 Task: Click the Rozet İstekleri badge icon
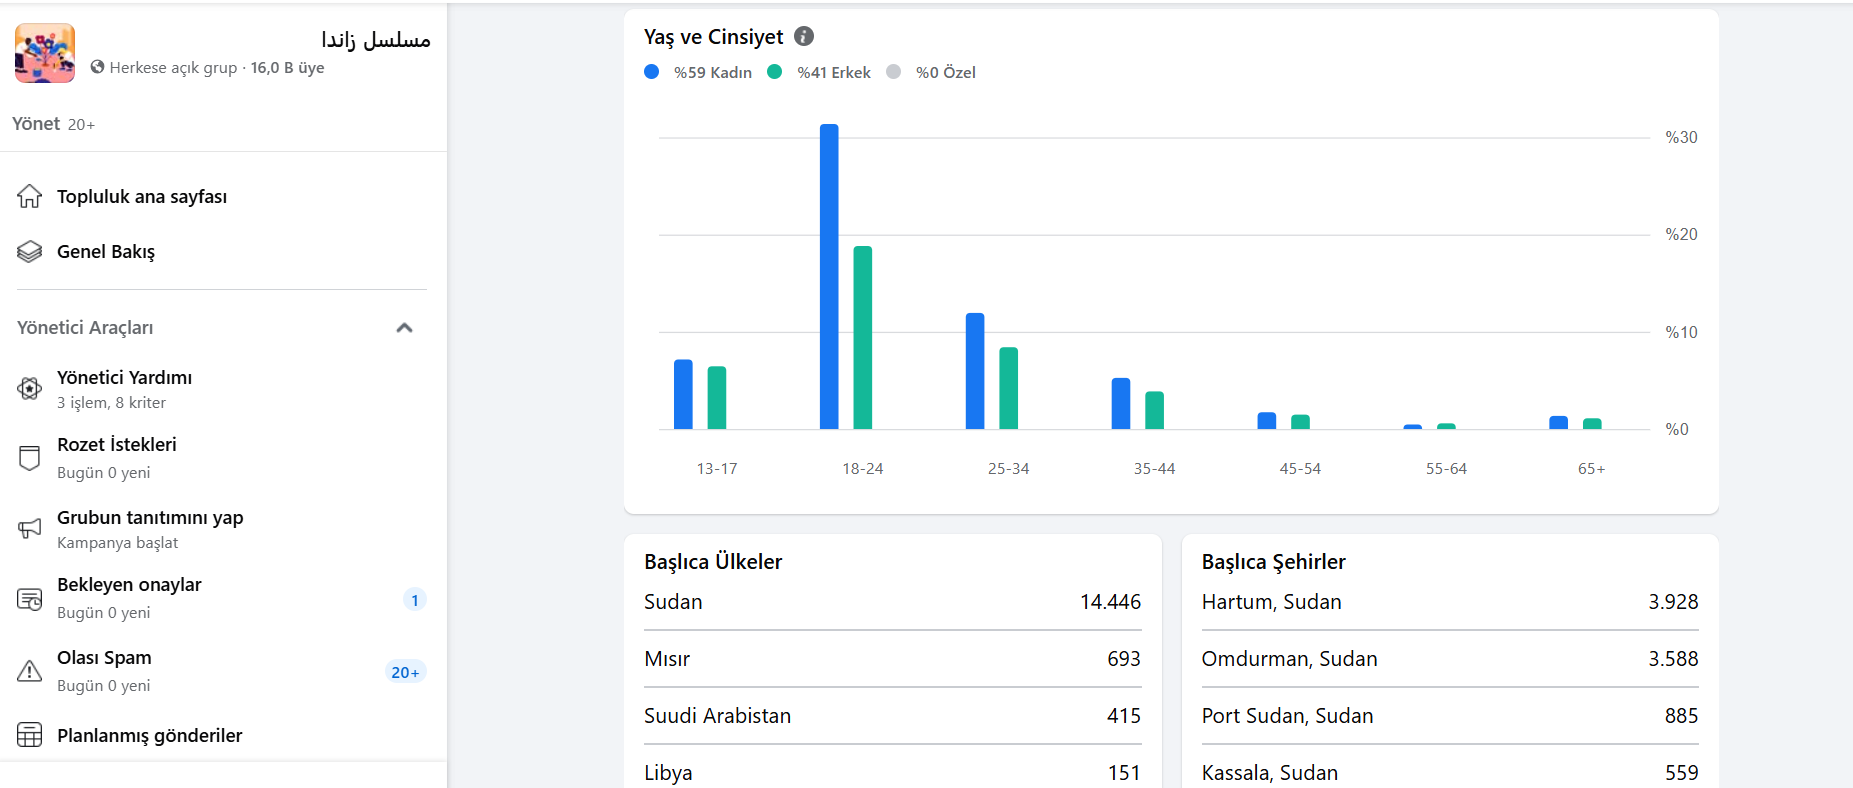(x=30, y=458)
